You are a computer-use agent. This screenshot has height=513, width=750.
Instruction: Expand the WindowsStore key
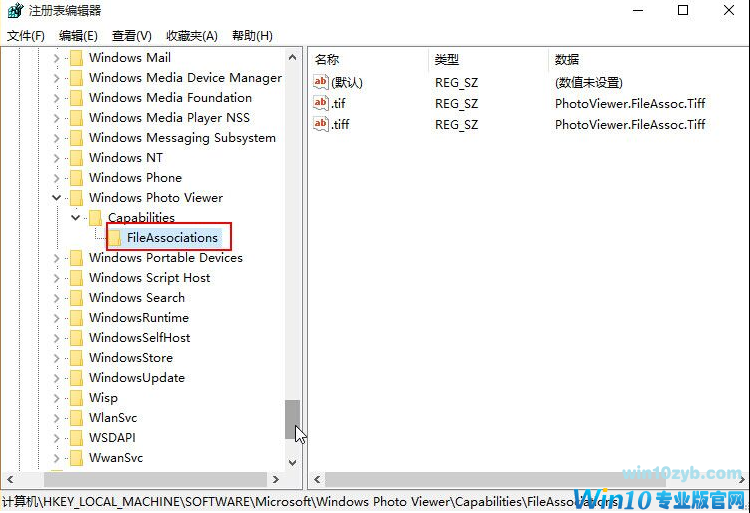[56, 358]
